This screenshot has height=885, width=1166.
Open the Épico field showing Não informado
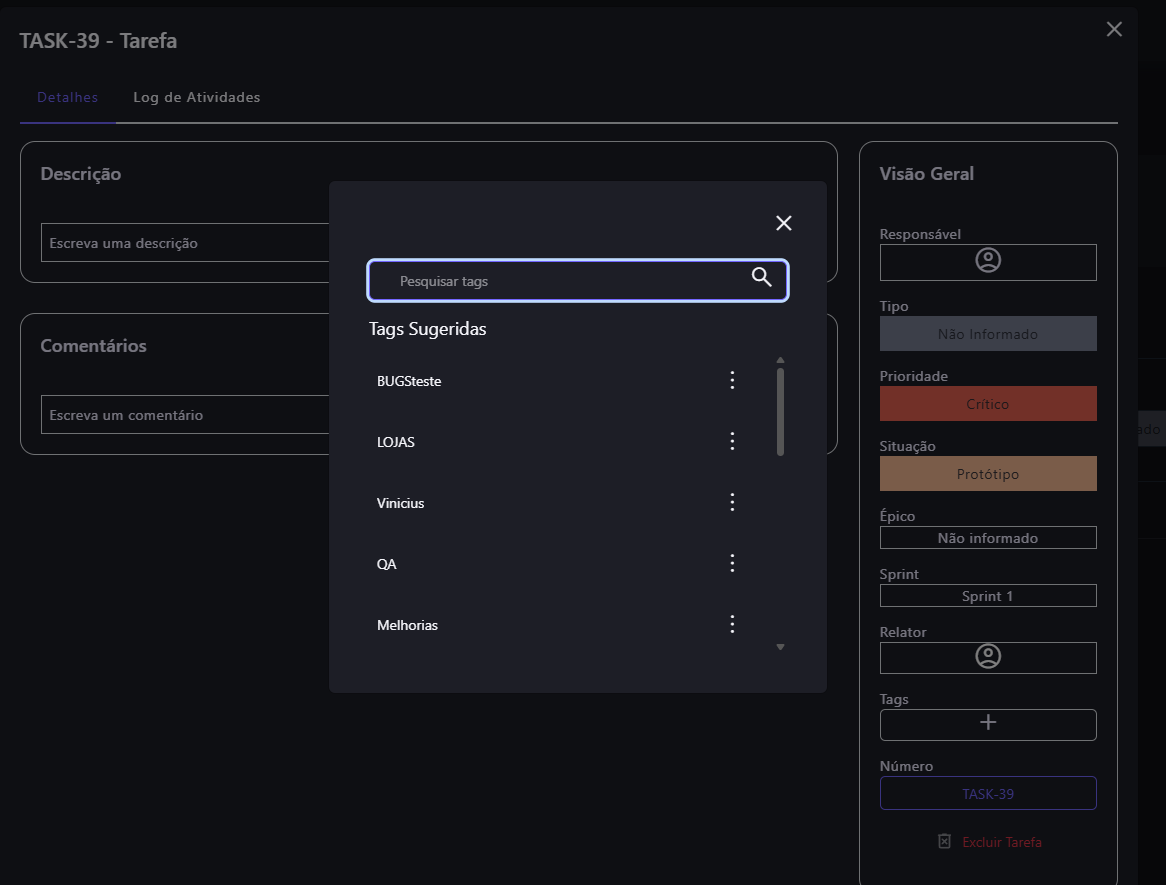988,538
